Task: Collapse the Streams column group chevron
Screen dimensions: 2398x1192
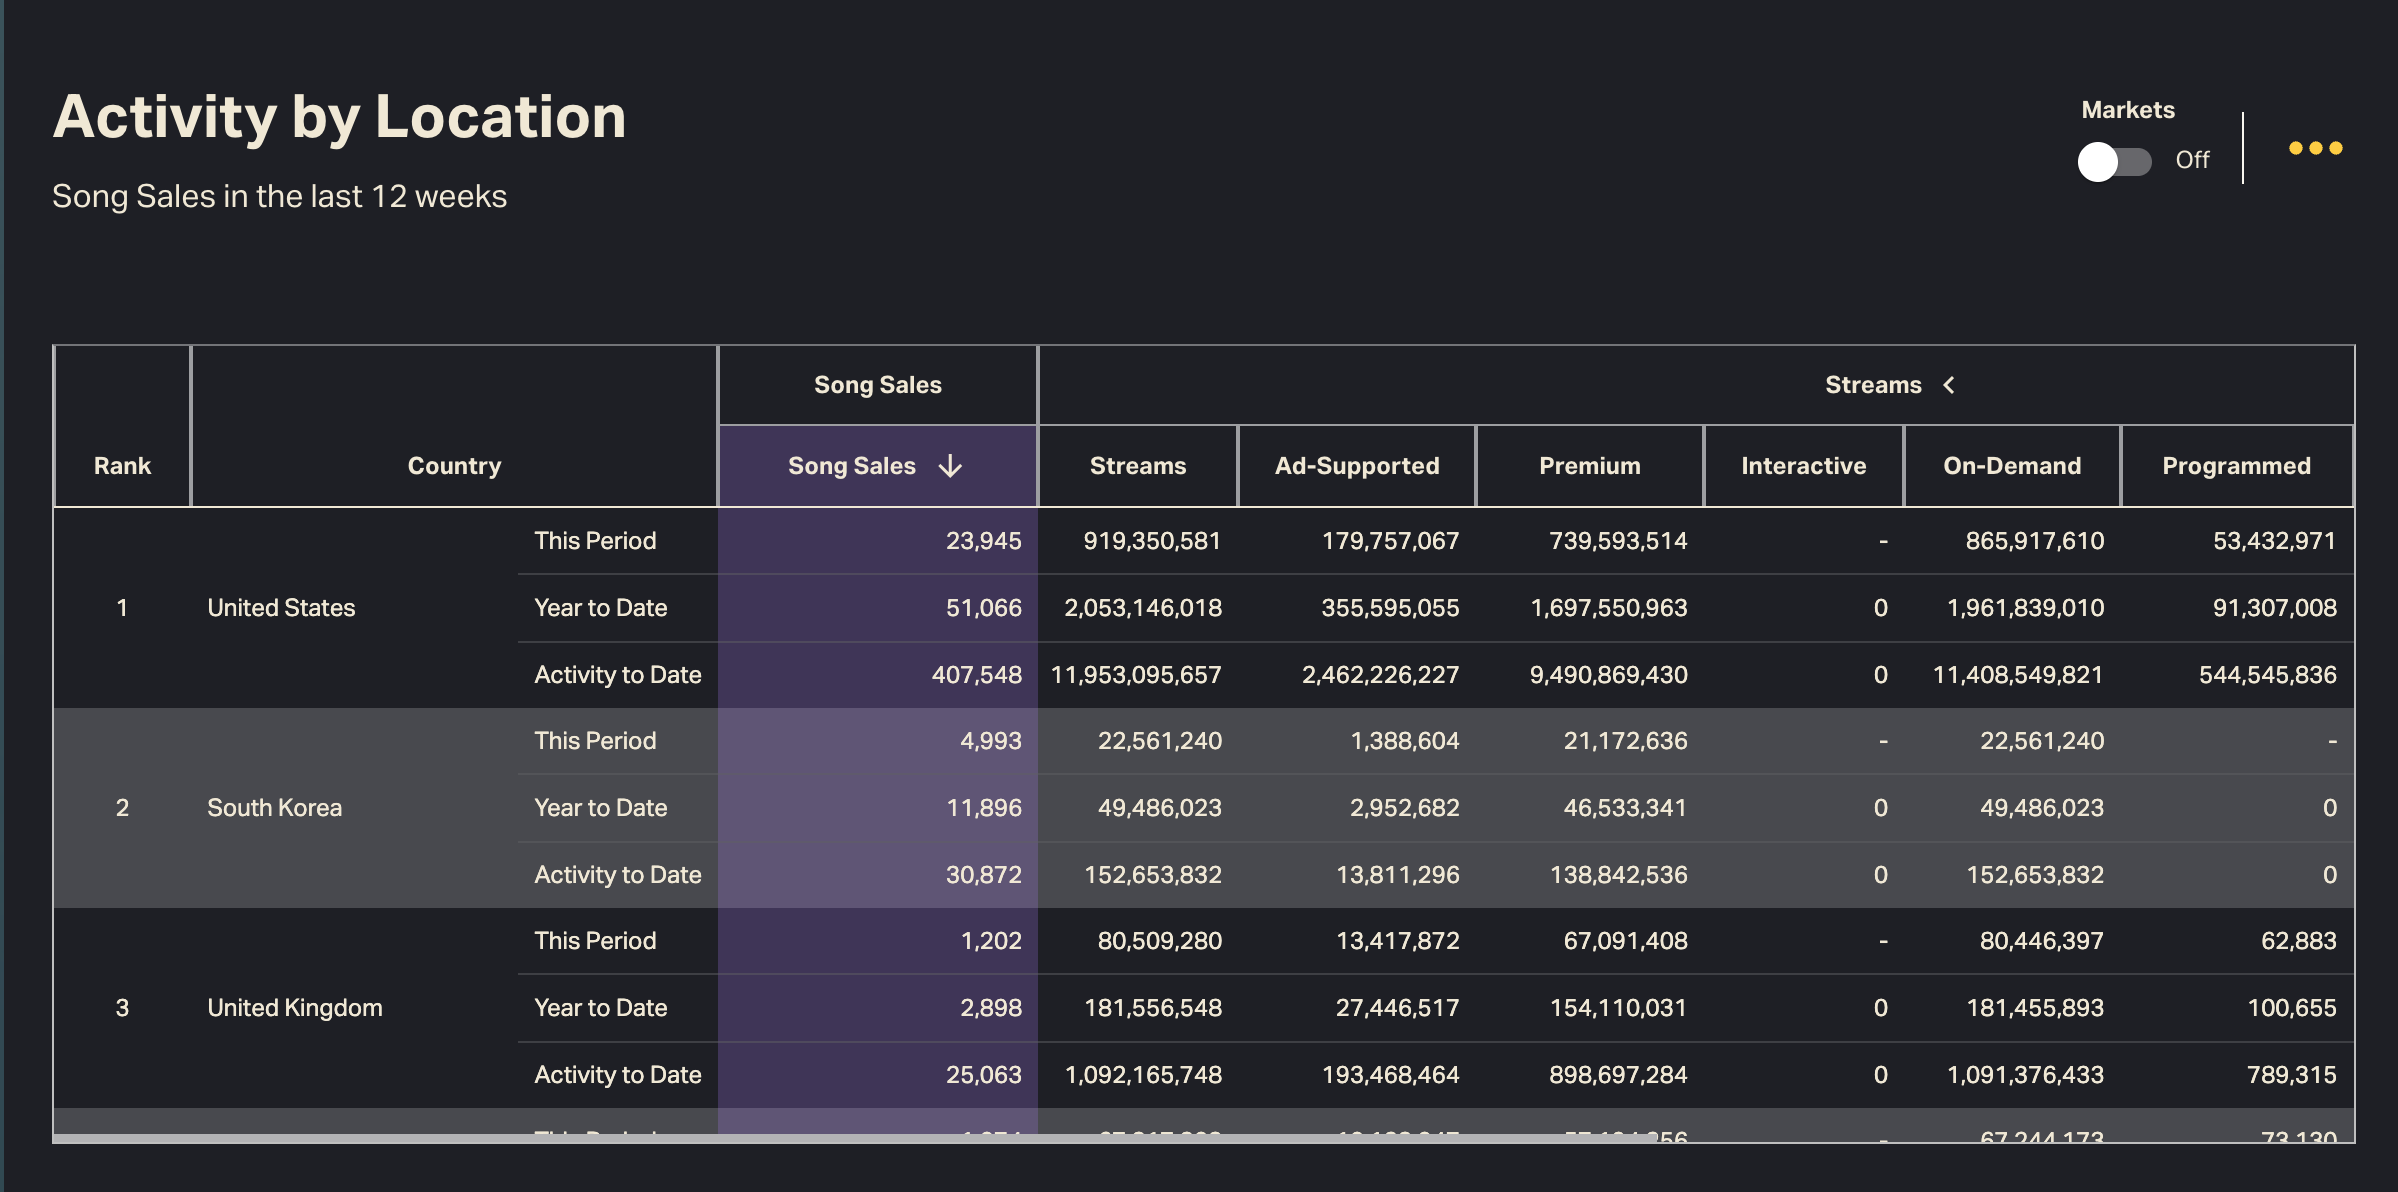Action: [1949, 385]
